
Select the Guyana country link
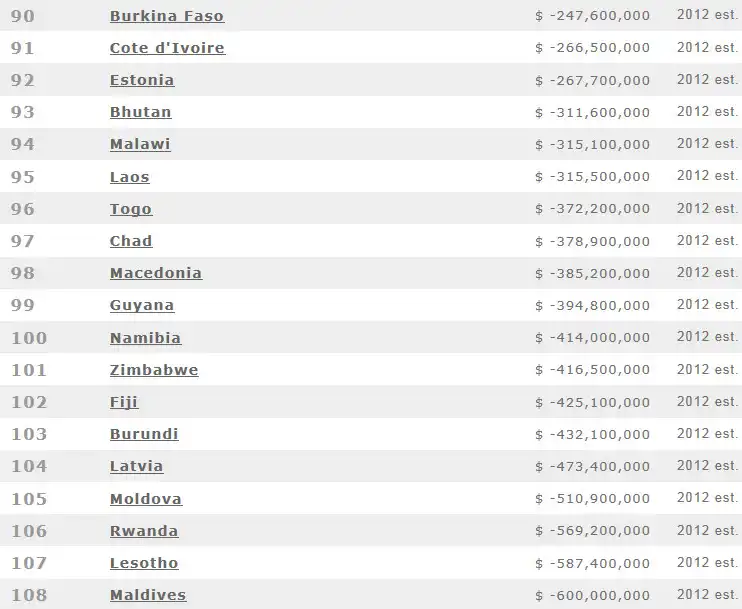(142, 305)
